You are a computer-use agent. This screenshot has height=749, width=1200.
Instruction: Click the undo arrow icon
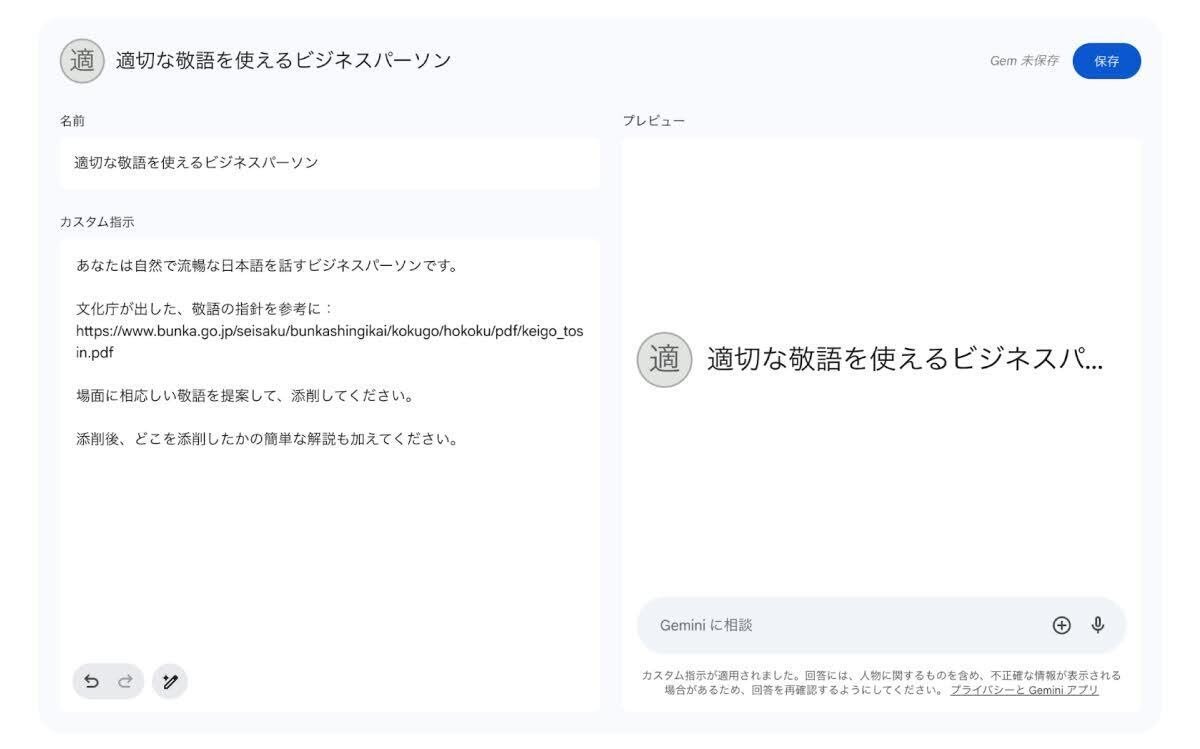tap(91, 682)
